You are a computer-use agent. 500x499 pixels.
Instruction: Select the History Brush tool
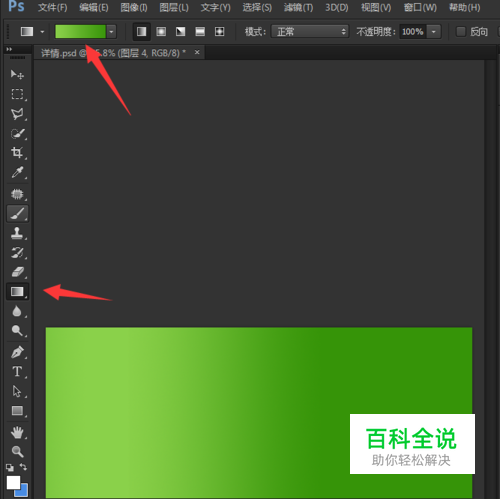(x=17, y=252)
